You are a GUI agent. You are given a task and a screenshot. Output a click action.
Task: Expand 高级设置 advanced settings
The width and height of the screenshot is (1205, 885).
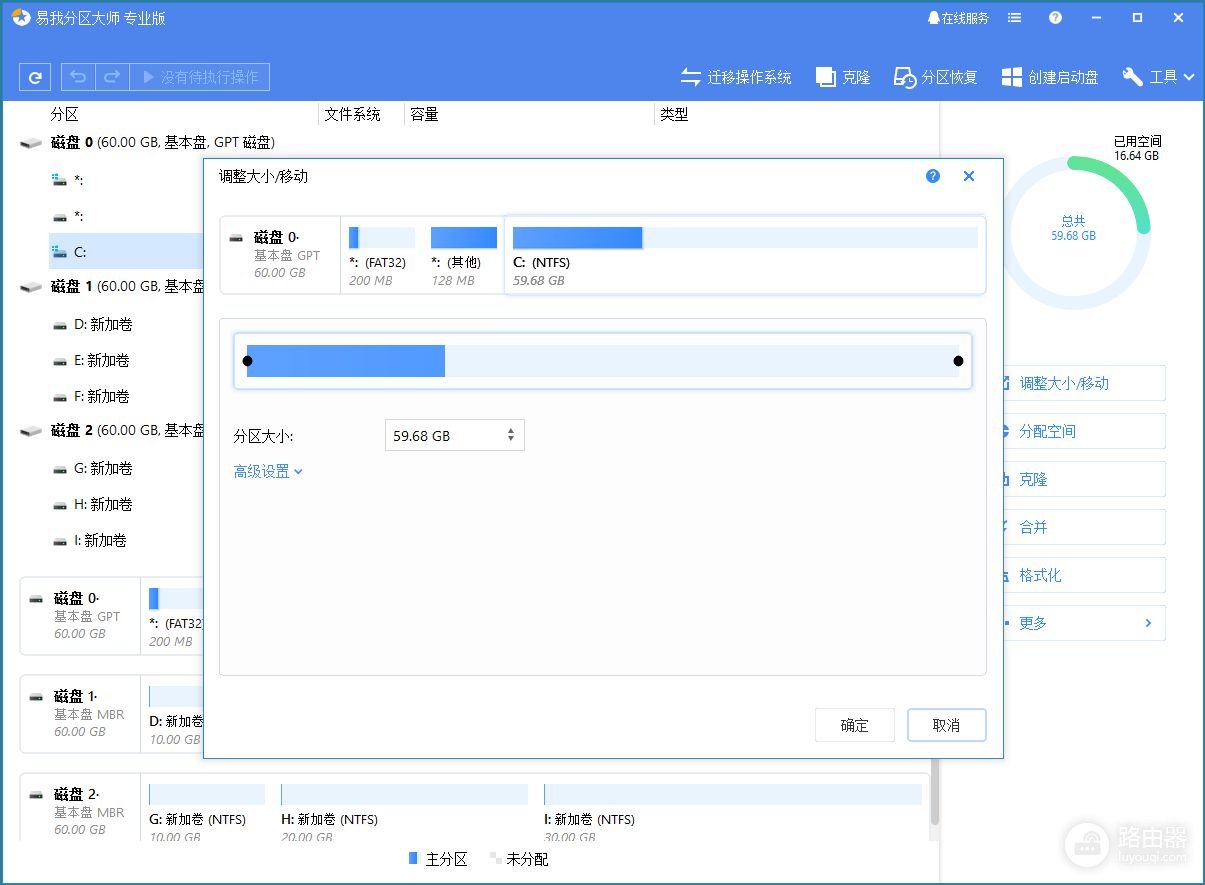[x=268, y=471]
